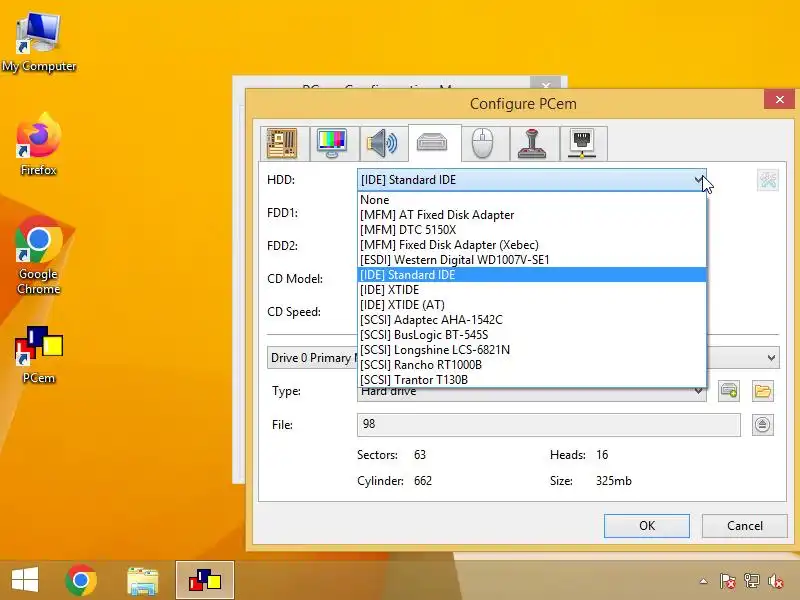Pick [MFM] Fixed Disk Adapter (Xebec)

[x=532, y=245]
